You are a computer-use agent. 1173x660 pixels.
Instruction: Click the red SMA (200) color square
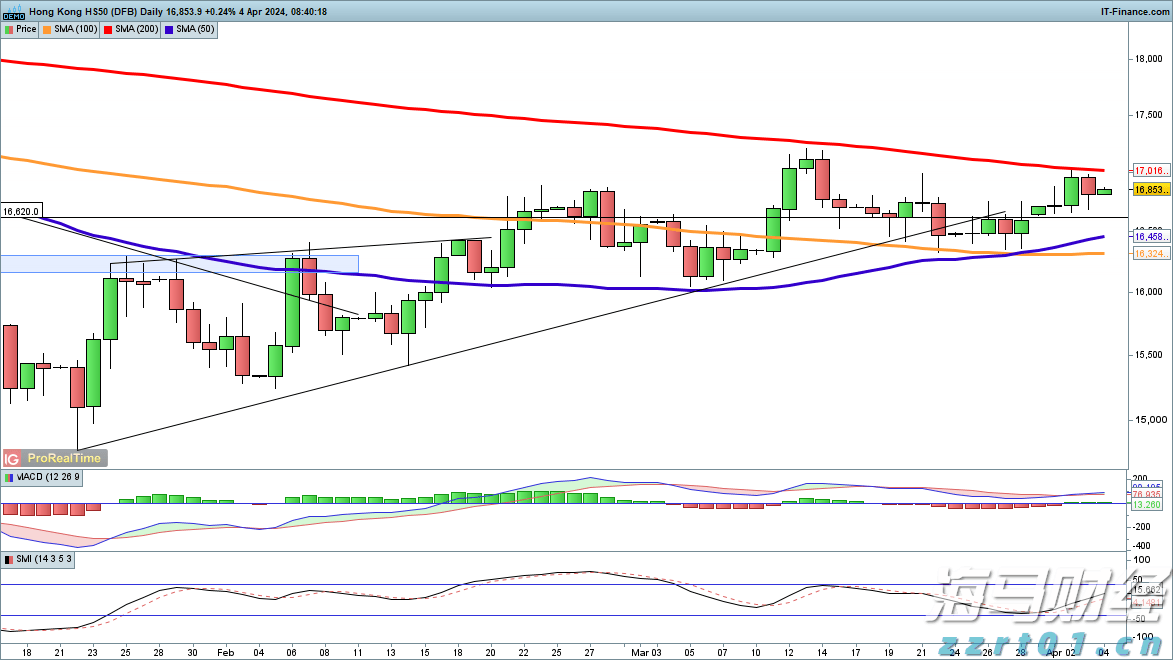pos(108,29)
